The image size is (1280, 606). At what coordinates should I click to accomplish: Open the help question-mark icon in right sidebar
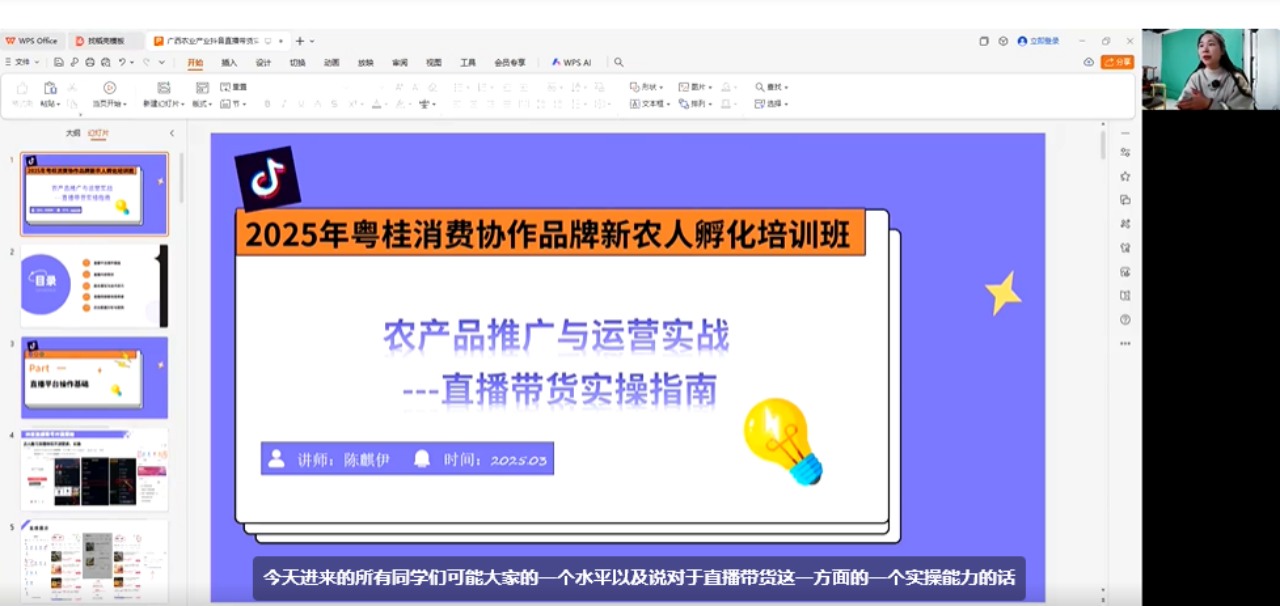point(1125,320)
